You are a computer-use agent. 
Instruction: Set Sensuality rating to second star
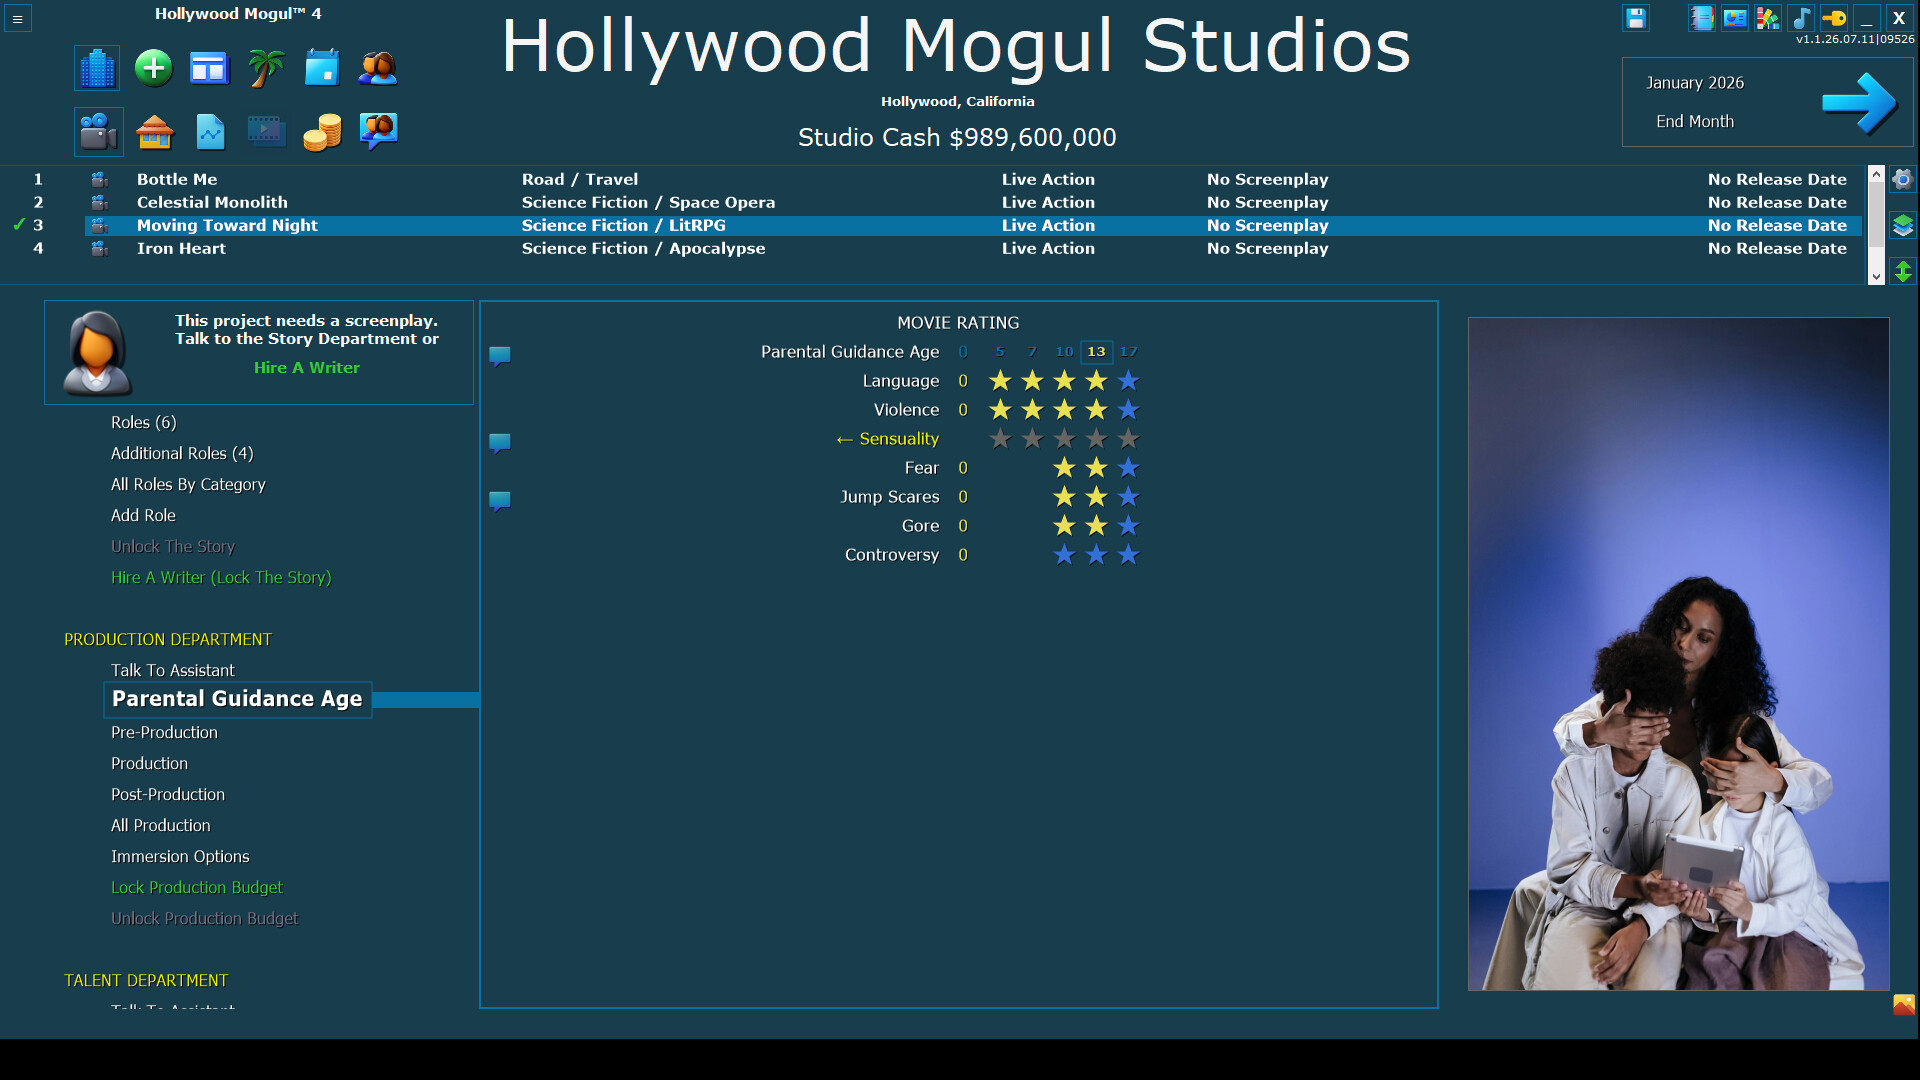(1032, 438)
